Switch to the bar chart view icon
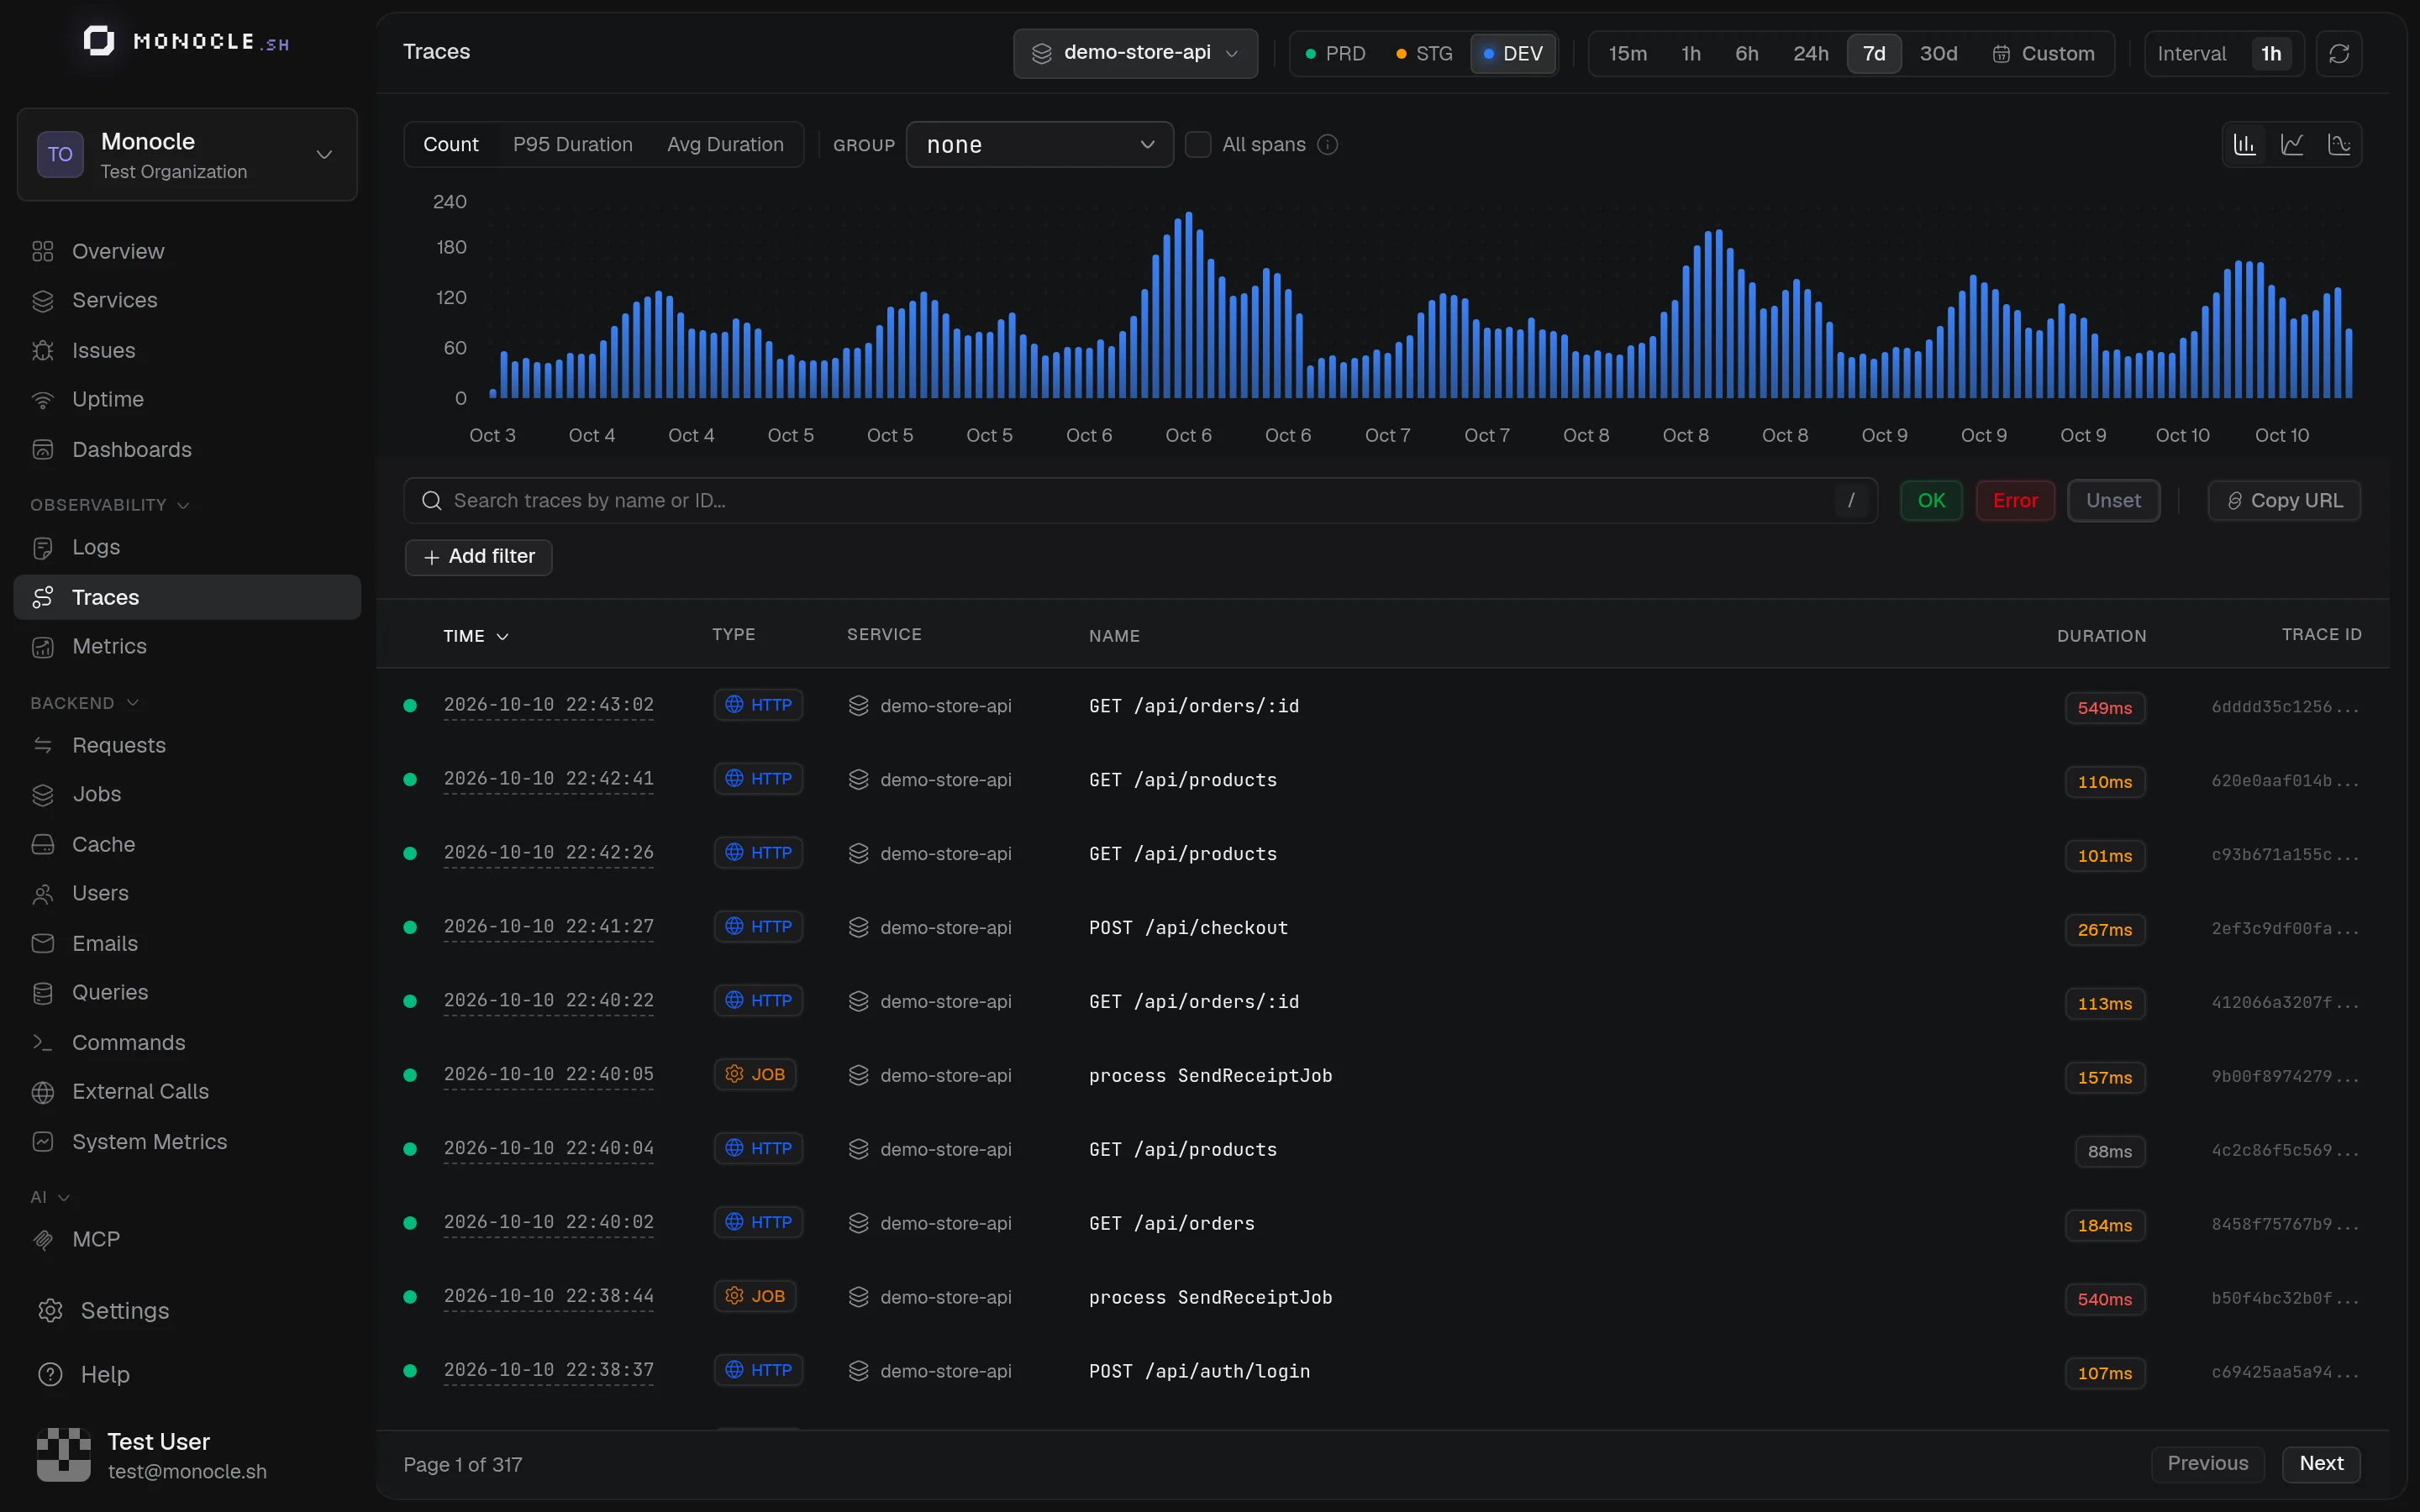This screenshot has width=2420, height=1512. tap(2245, 145)
